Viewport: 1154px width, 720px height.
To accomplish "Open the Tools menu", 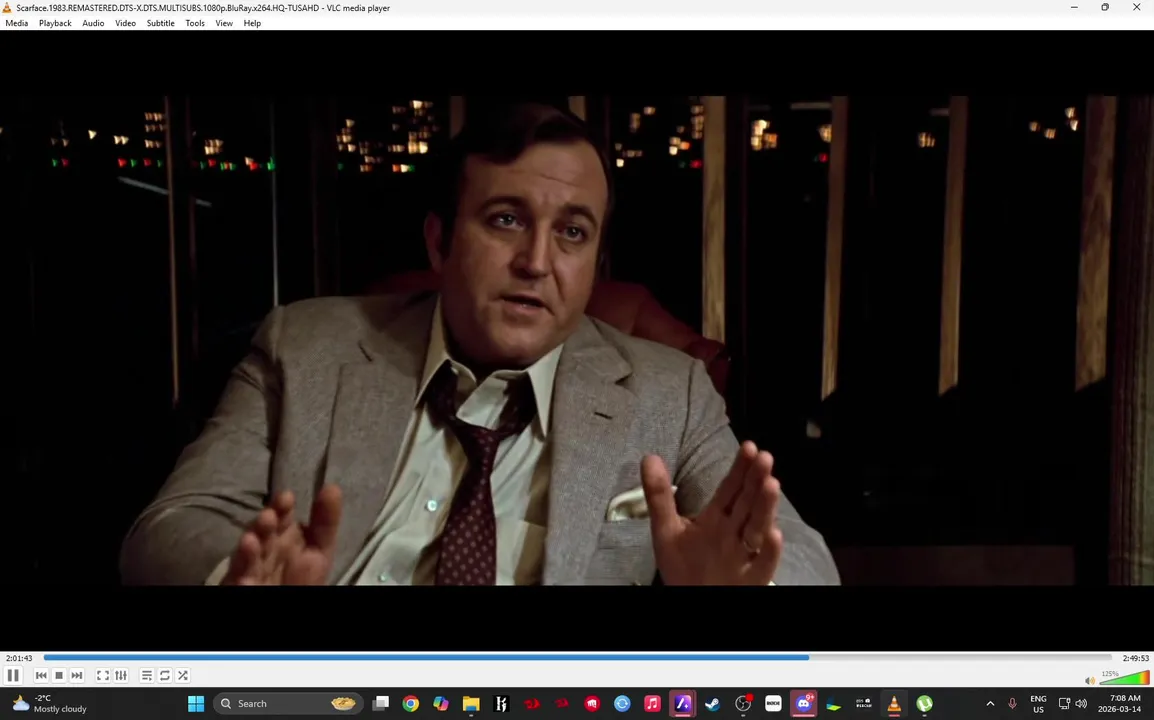I will point(195,23).
